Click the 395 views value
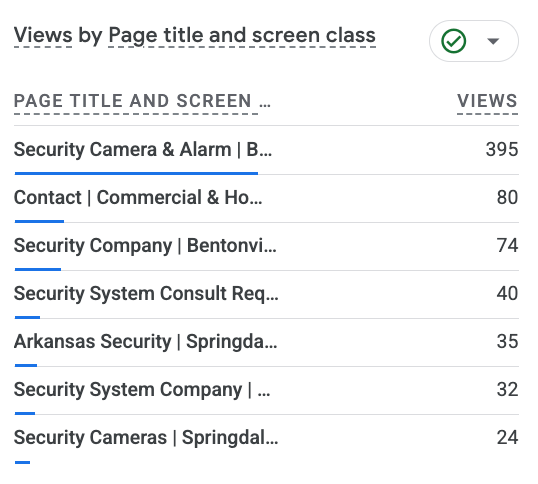The width and height of the screenshot is (538, 484). (502, 149)
